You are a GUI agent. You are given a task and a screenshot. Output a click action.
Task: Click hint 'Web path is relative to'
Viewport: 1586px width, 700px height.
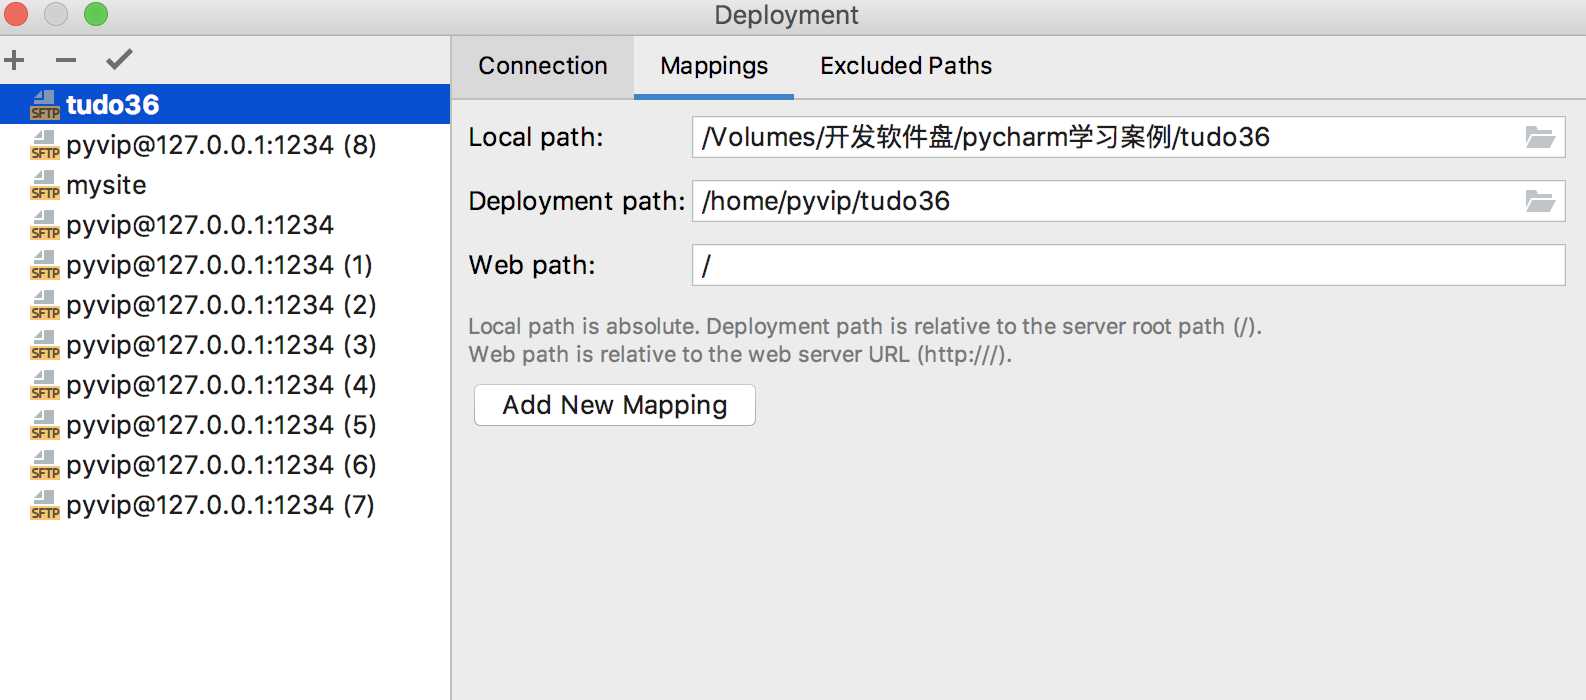point(586,354)
